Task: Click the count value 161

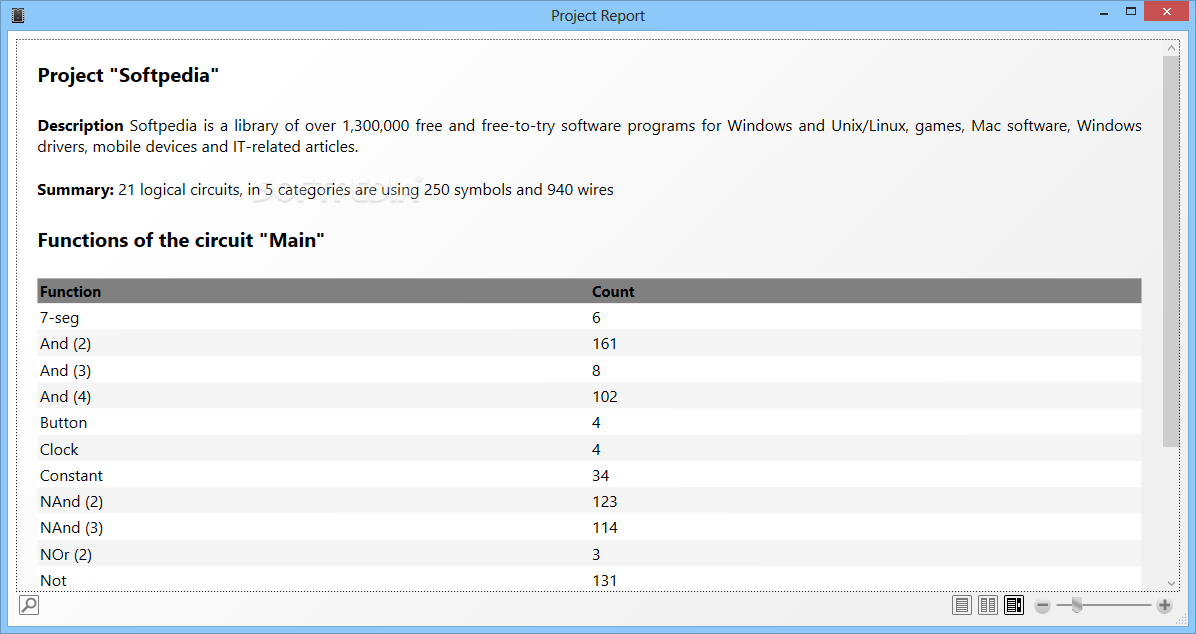Action: [604, 343]
